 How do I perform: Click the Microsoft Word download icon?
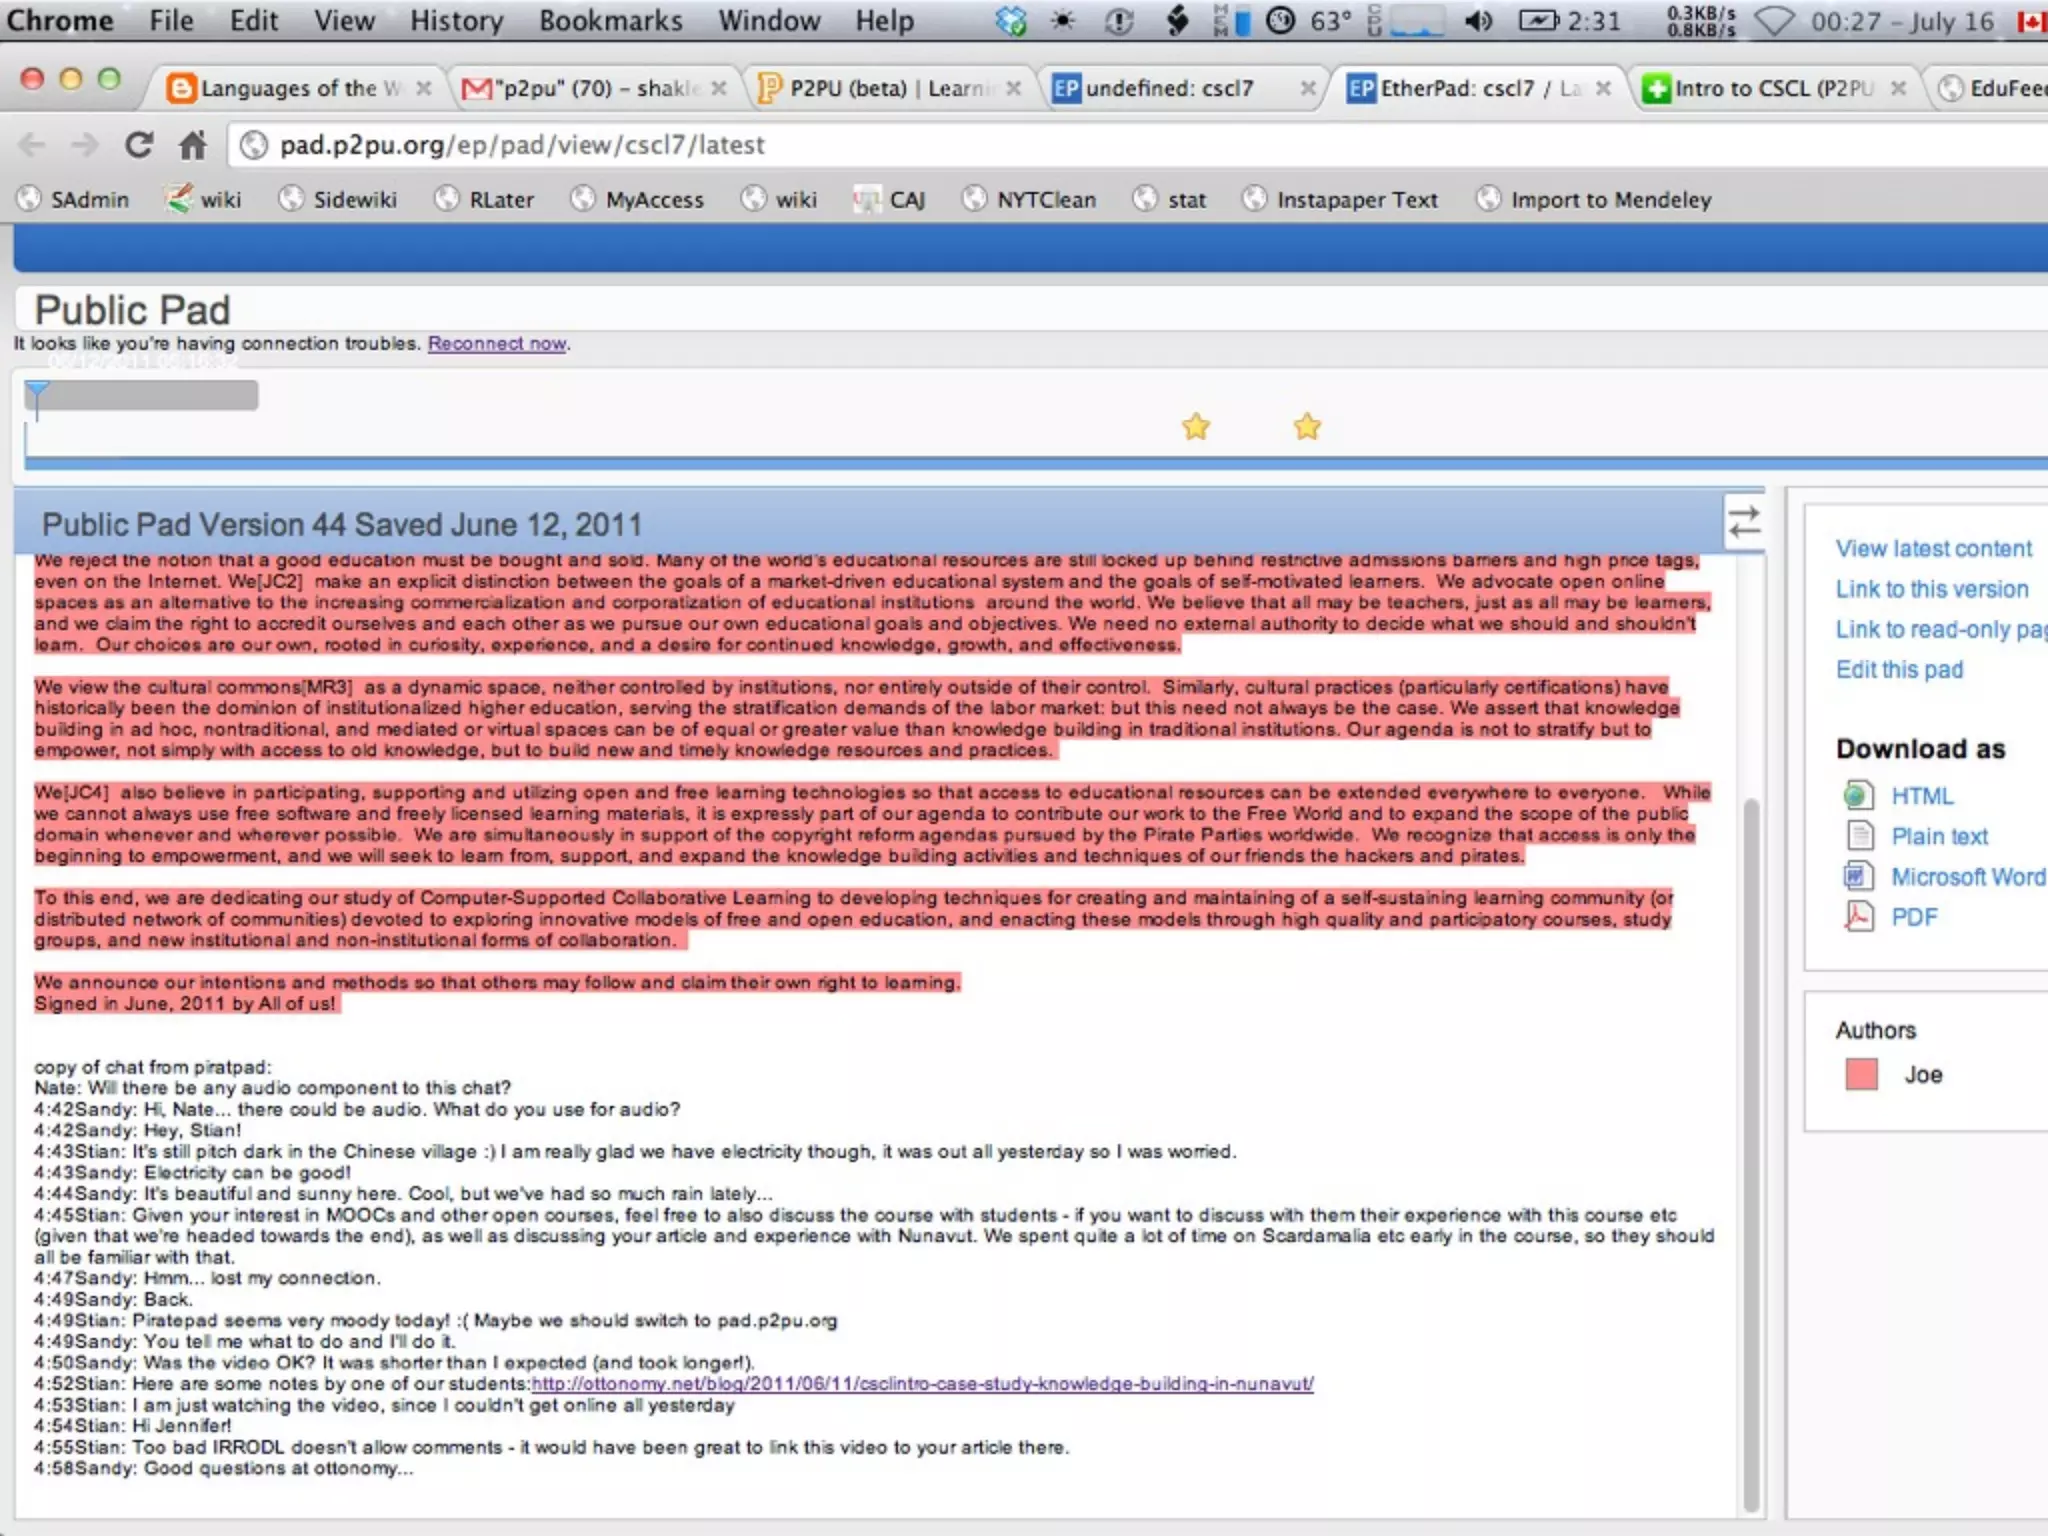pyautogui.click(x=1858, y=877)
